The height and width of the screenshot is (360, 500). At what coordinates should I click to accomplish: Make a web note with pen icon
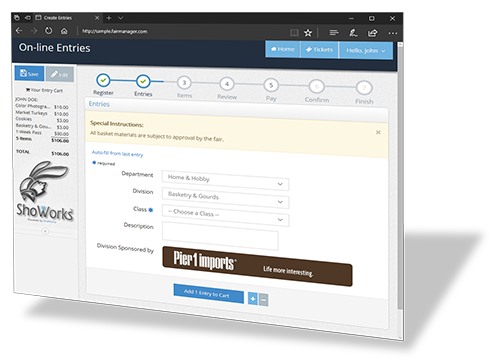point(353,33)
